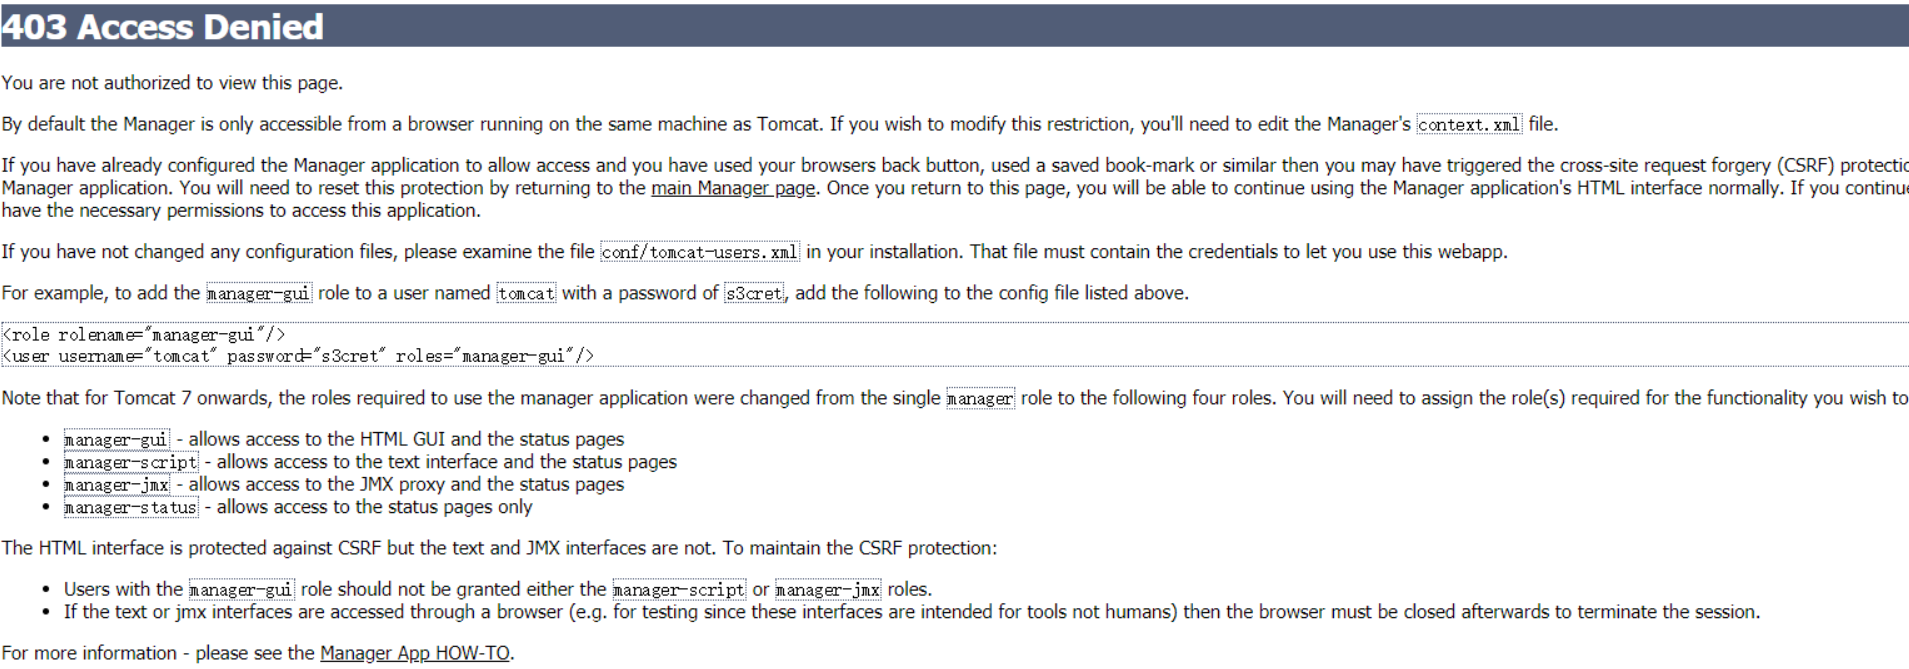Click manager-gui in the CSRF users bullet
Image resolution: width=1909 pixels, height=669 pixels.
[x=241, y=590]
